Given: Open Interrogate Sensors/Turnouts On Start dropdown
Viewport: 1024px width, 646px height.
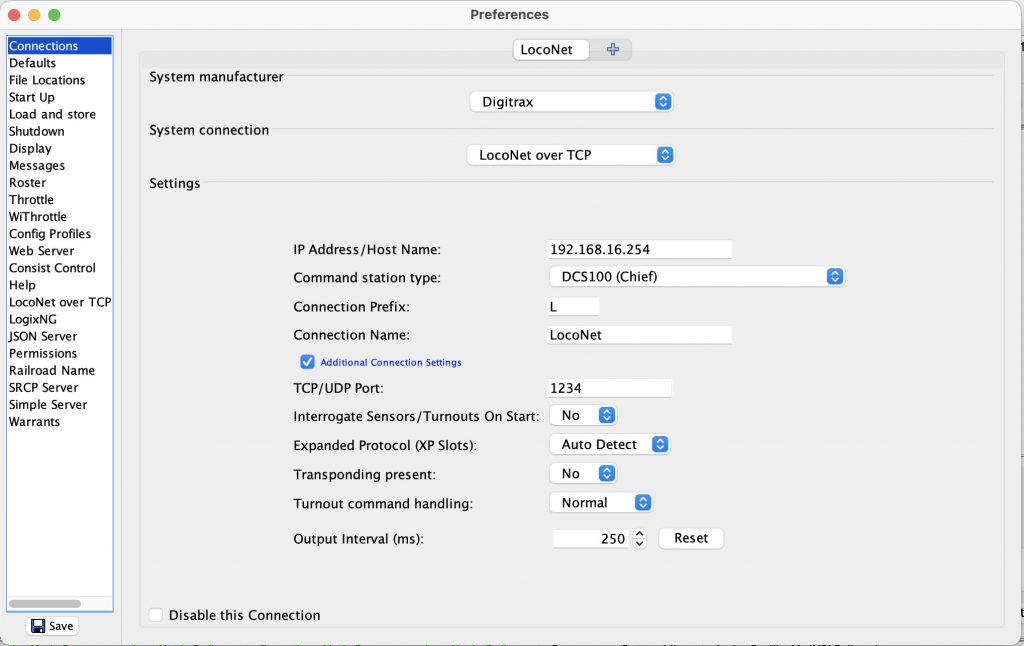Looking at the screenshot, I should [582, 415].
